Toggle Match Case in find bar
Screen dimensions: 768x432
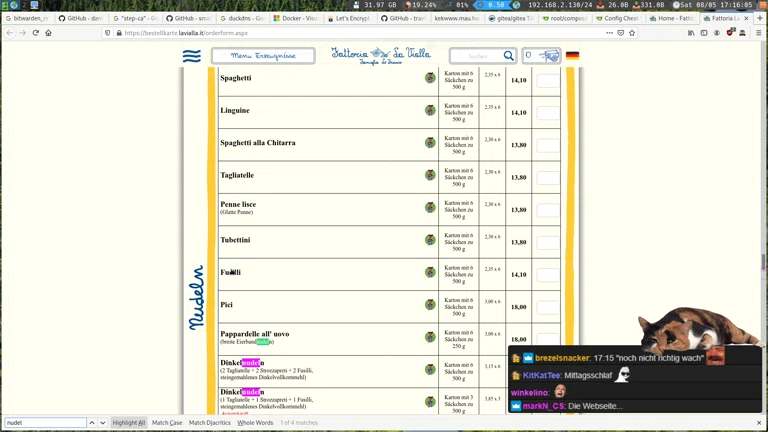(x=167, y=422)
